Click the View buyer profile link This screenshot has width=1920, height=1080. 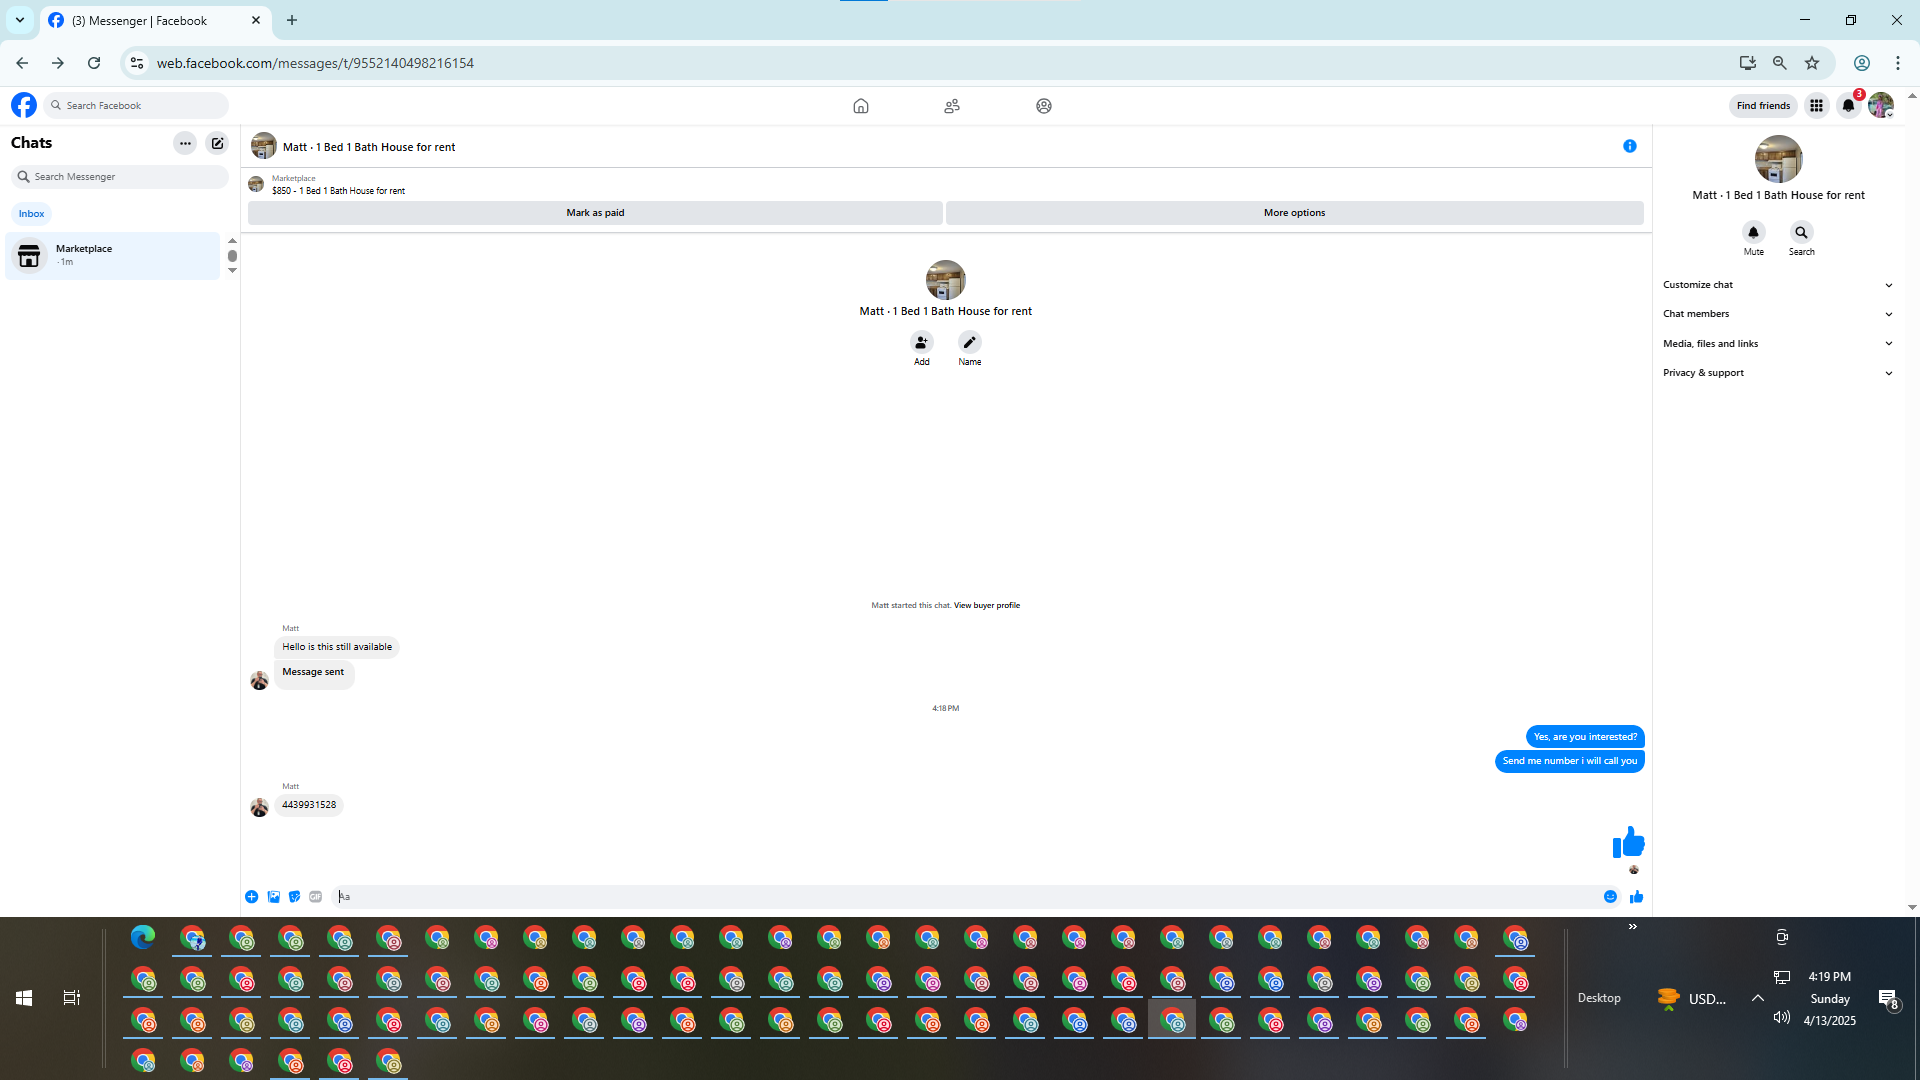point(986,605)
